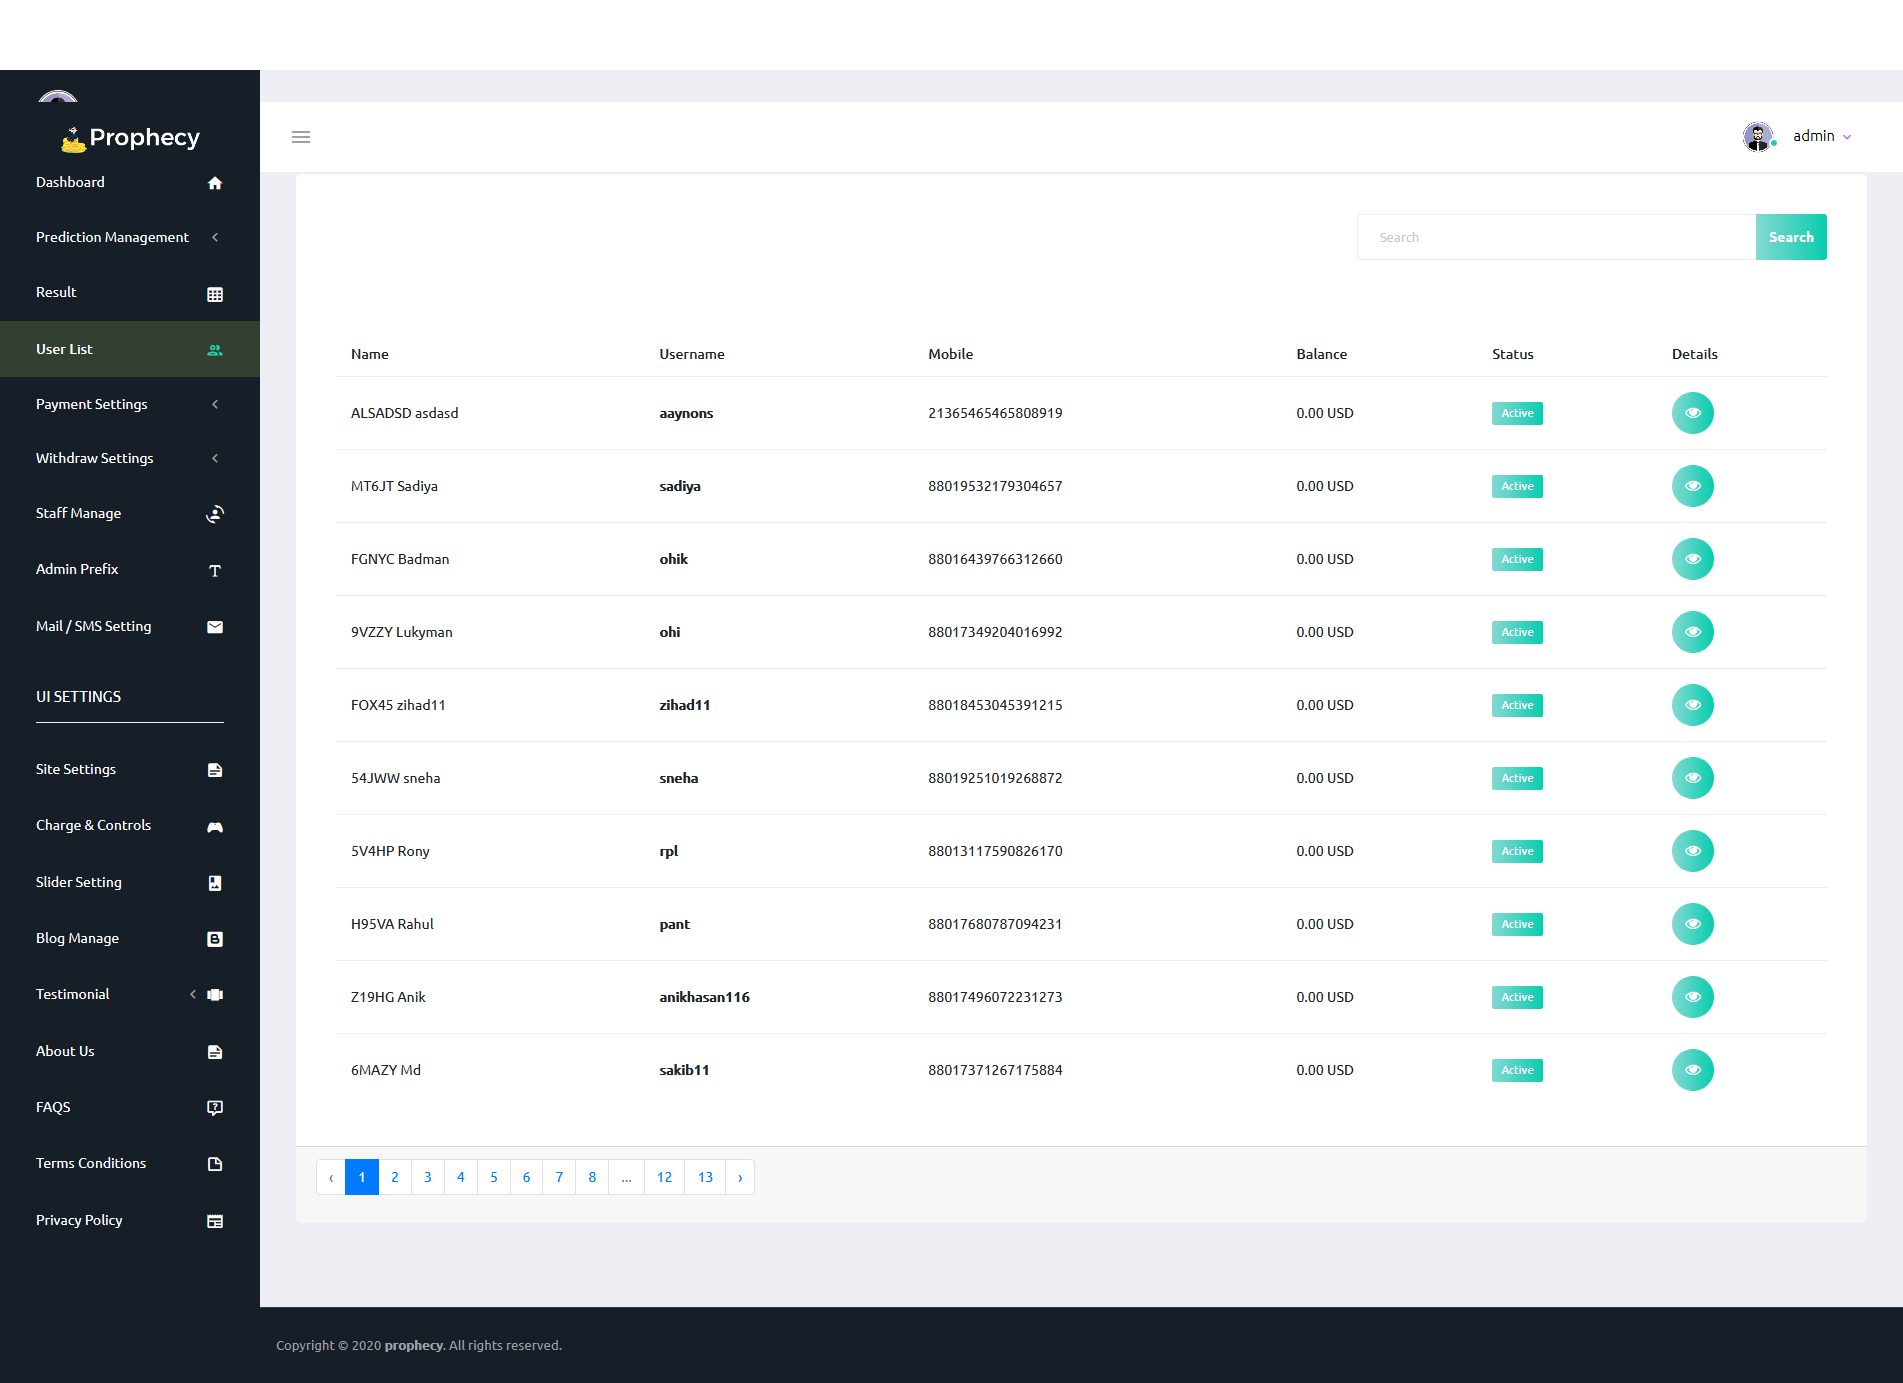Screen dimensions: 1903x1383
Task: Click the Search input field
Action: coord(1557,237)
